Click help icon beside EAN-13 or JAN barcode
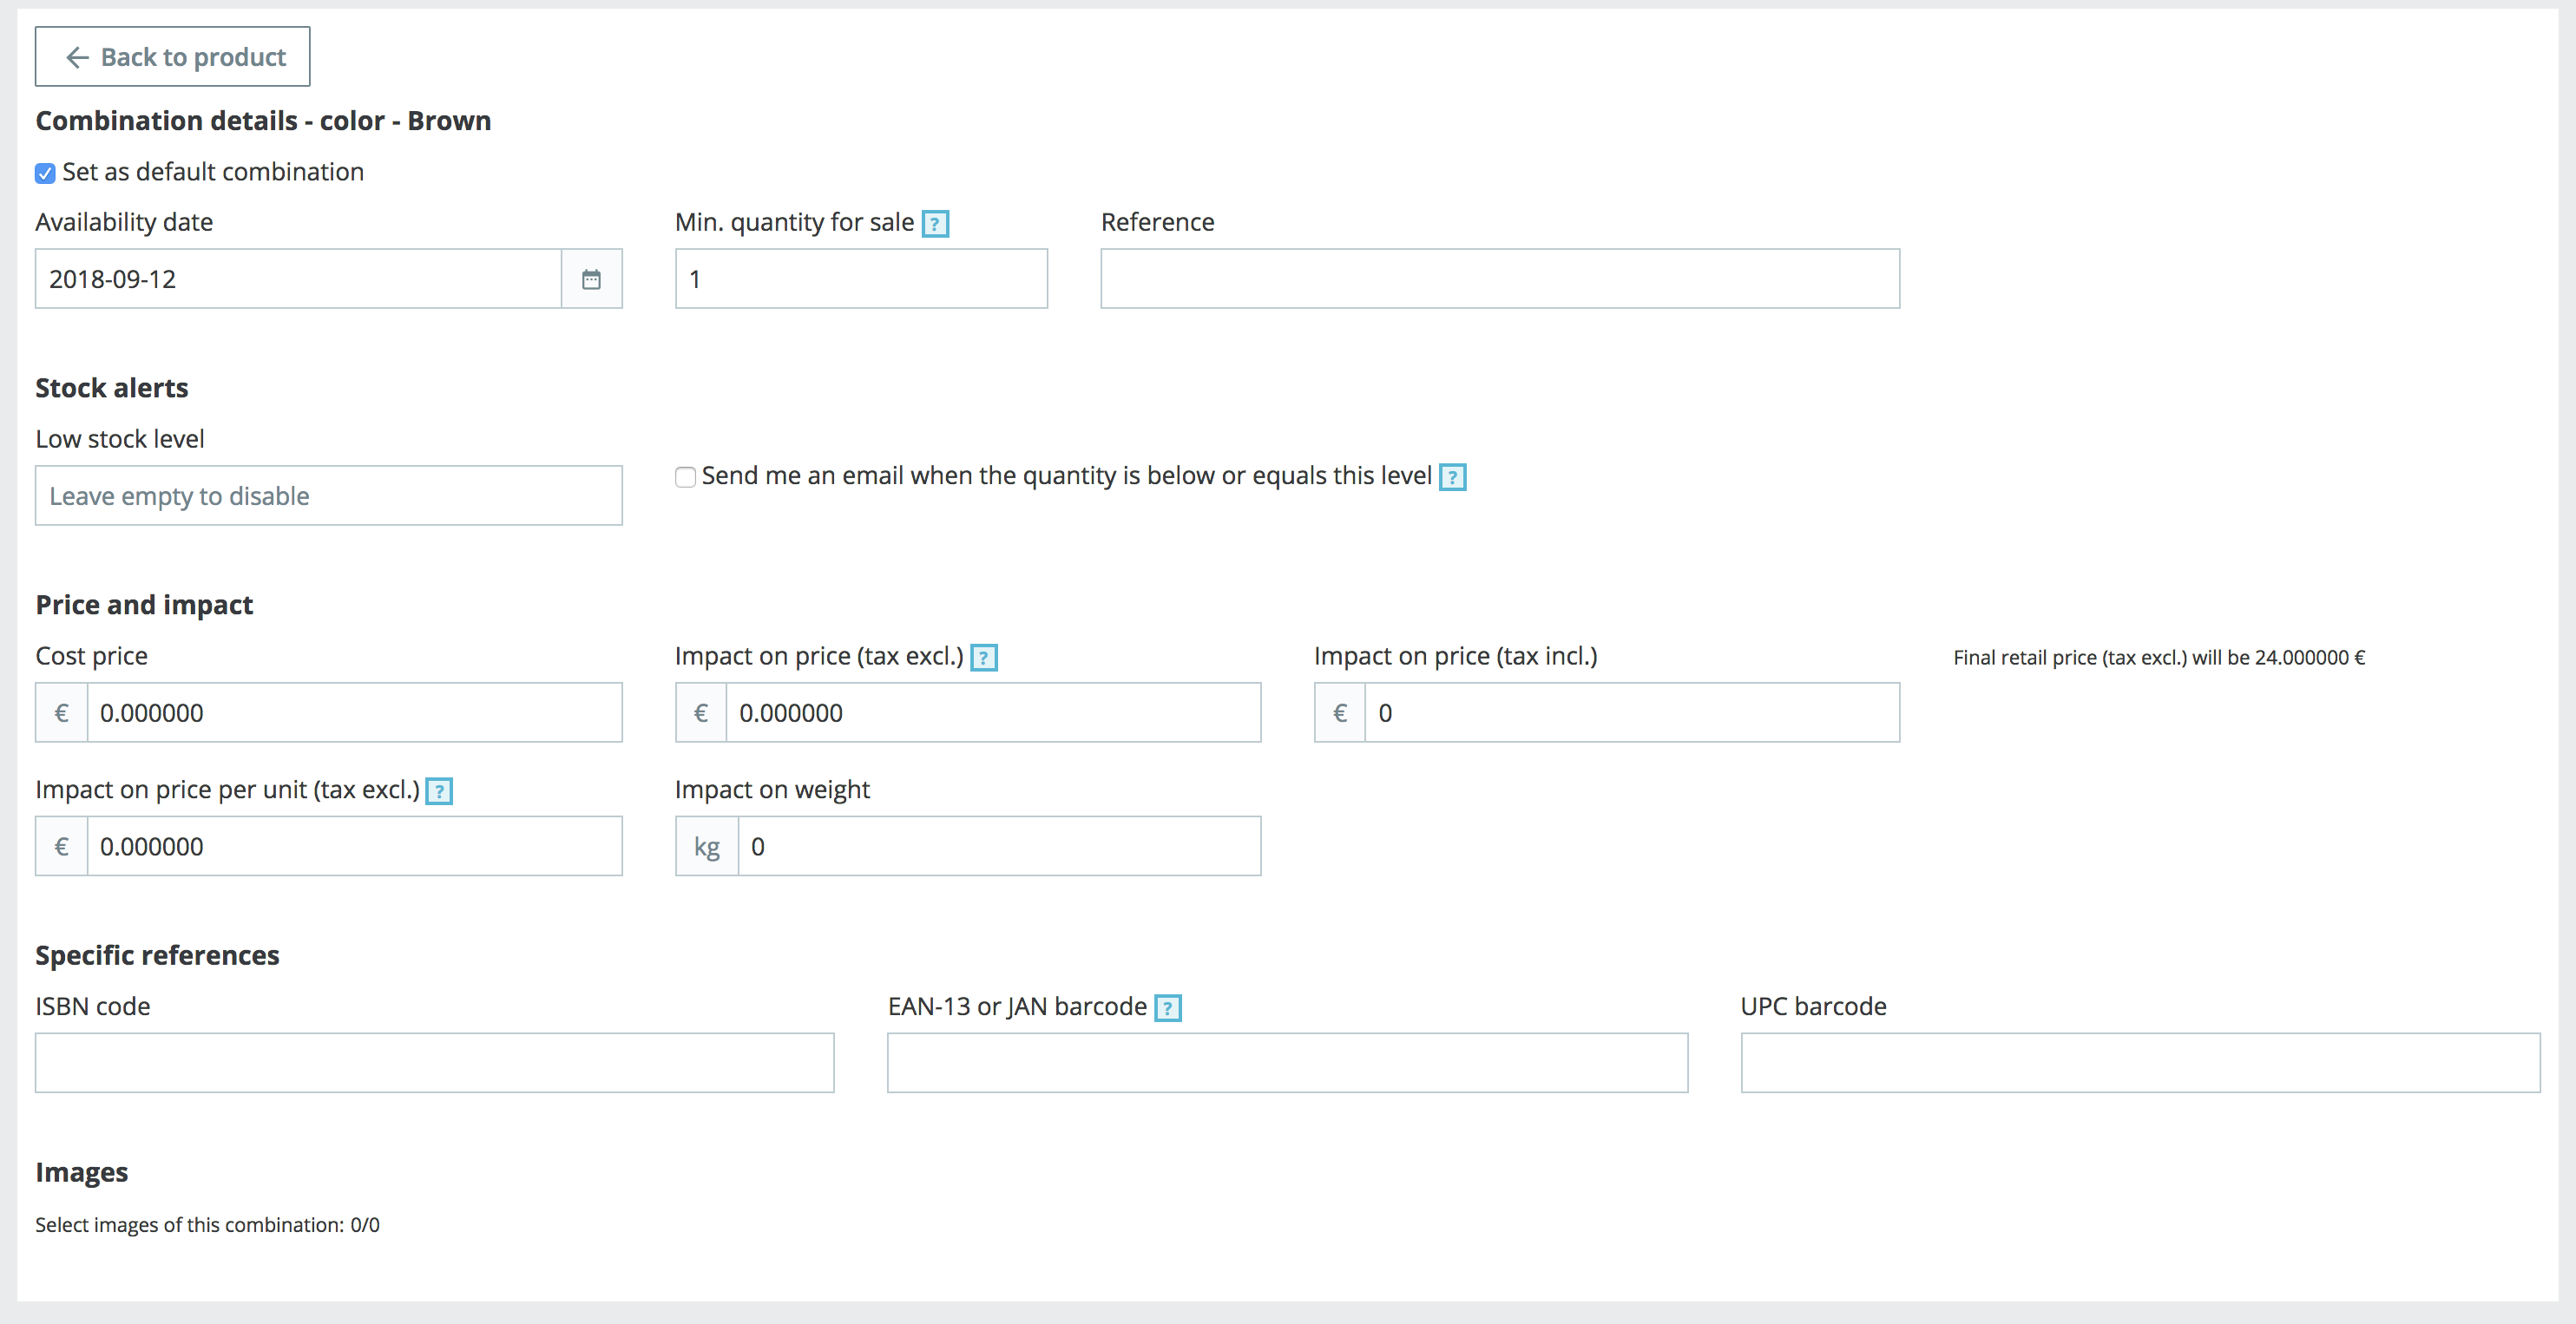The height and width of the screenshot is (1324, 2576). pos(1167,1008)
